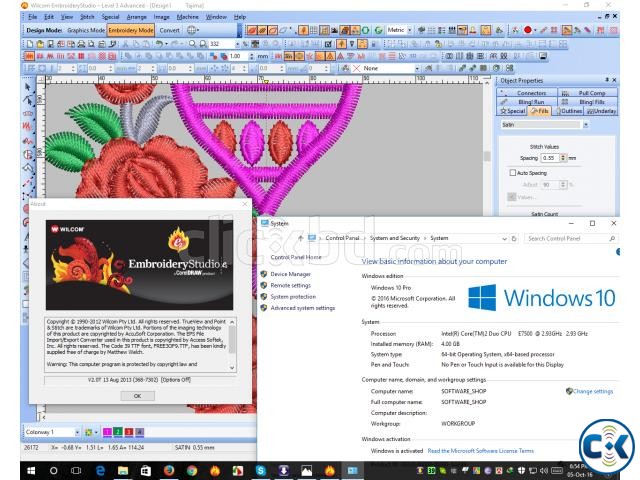Screen dimensions: 640x480
Task: Open the Stitch menu
Action: coord(87,17)
